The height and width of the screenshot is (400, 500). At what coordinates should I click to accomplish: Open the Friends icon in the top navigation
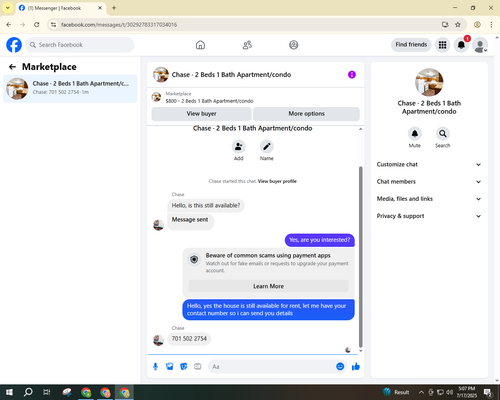(247, 45)
